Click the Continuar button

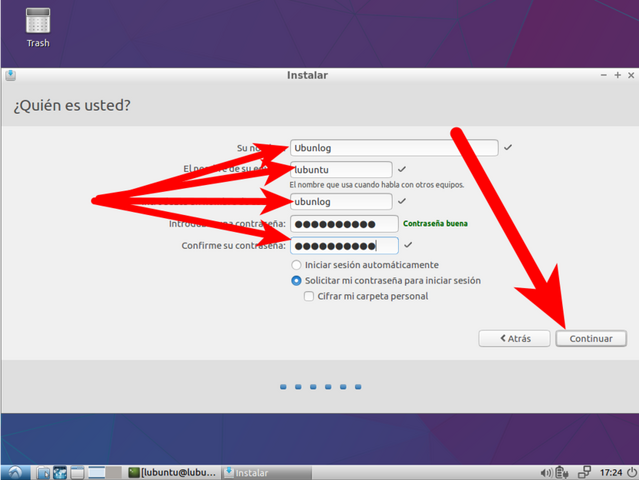tap(591, 339)
